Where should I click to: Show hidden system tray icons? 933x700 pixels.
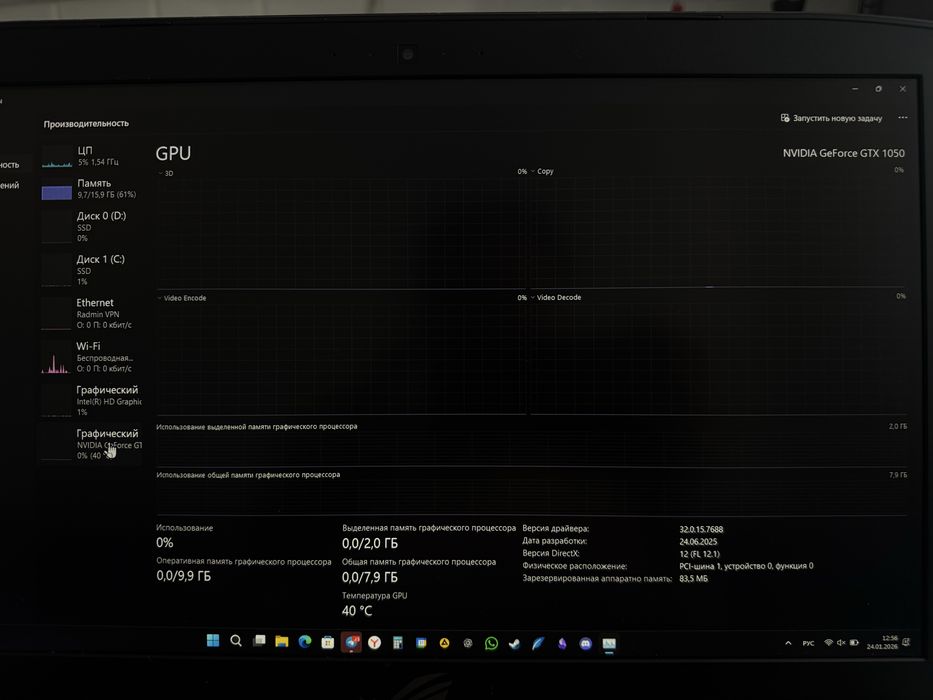788,643
